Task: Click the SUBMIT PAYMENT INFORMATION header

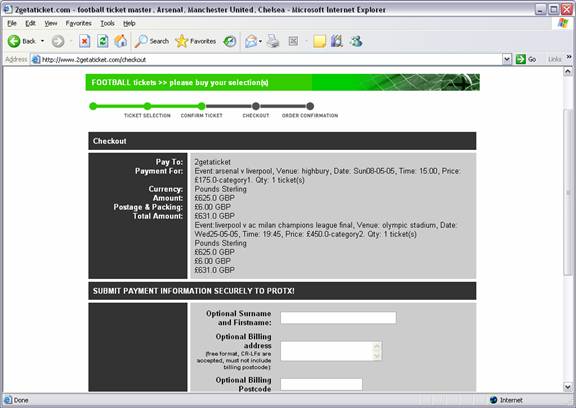Action: click(x=282, y=291)
